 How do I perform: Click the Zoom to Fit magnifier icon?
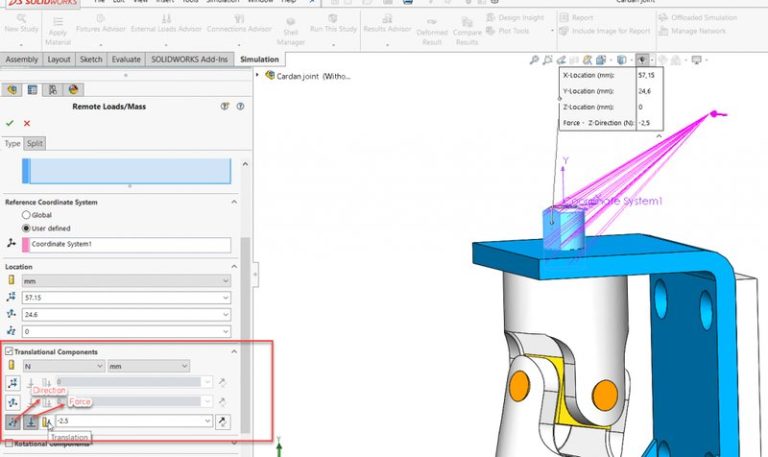(x=534, y=60)
